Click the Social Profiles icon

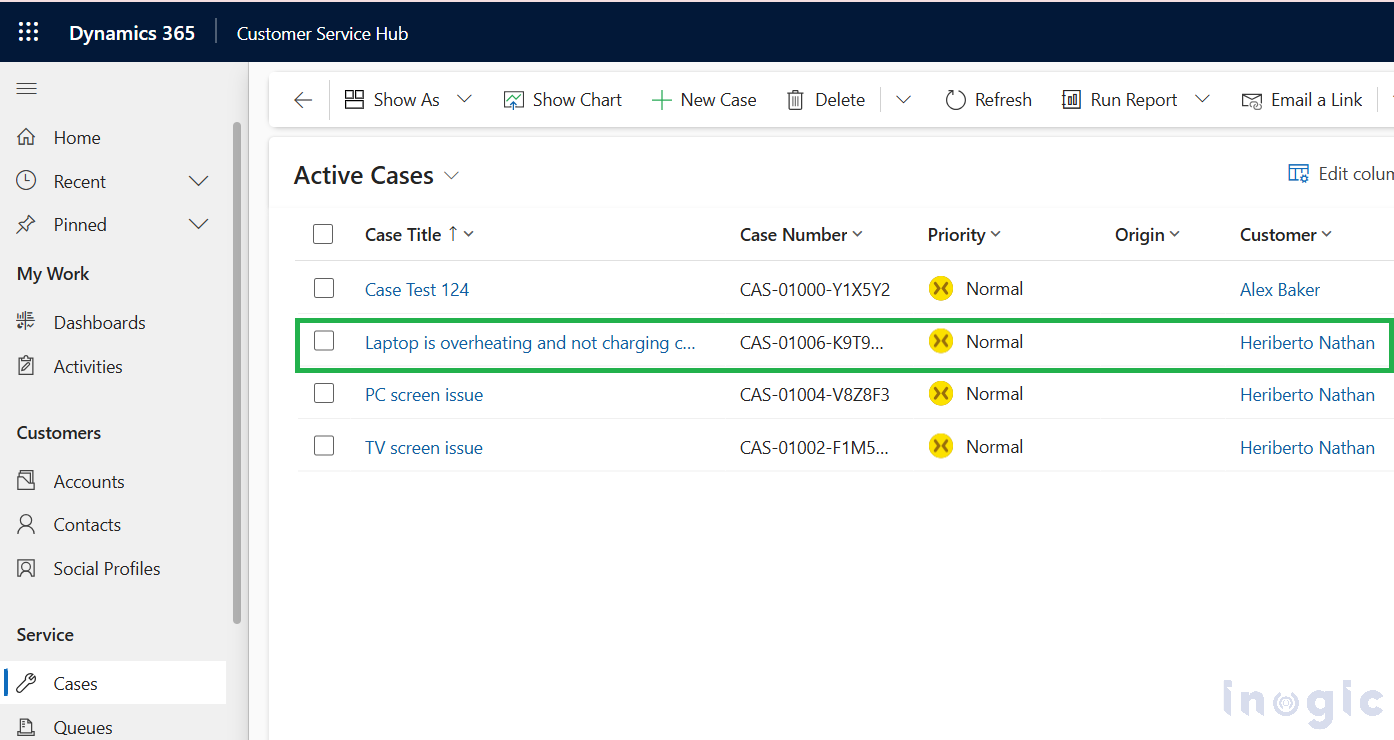pos(27,568)
